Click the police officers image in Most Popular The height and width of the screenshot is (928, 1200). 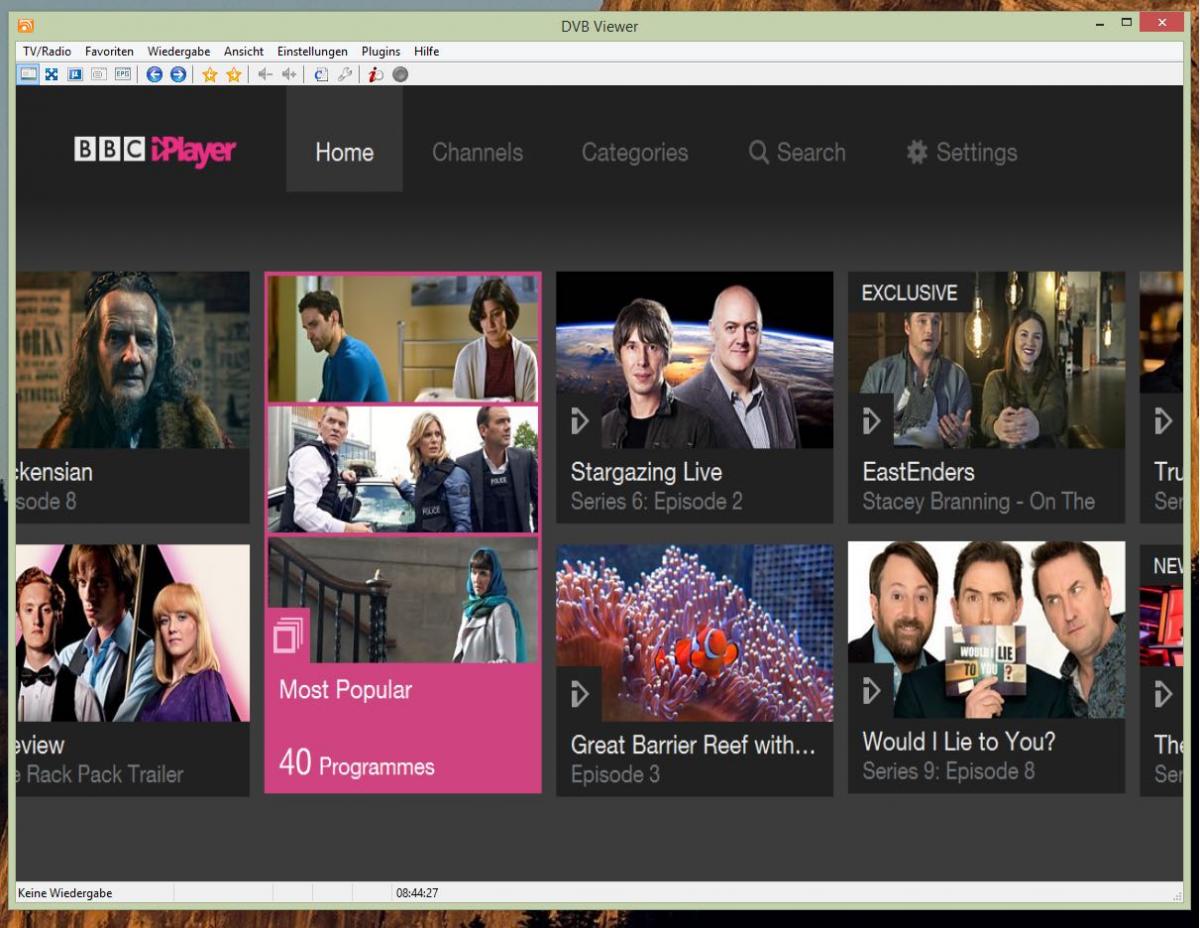click(403, 469)
